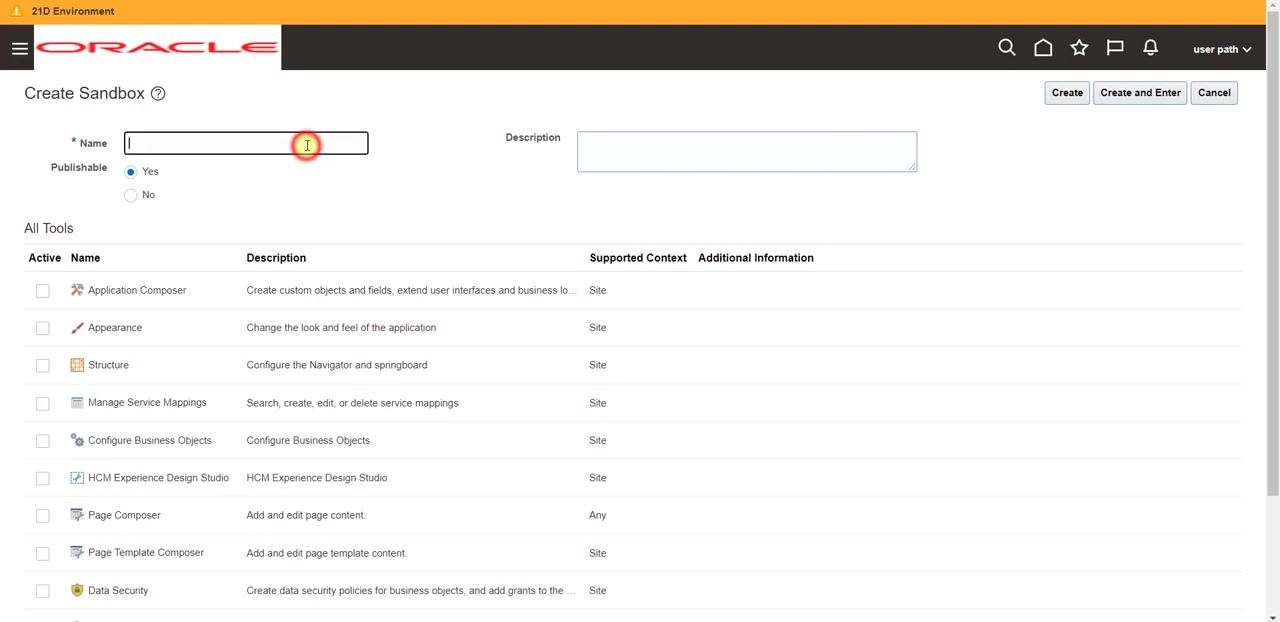
Task: Select Publishable No radio button
Action: point(130,195)
